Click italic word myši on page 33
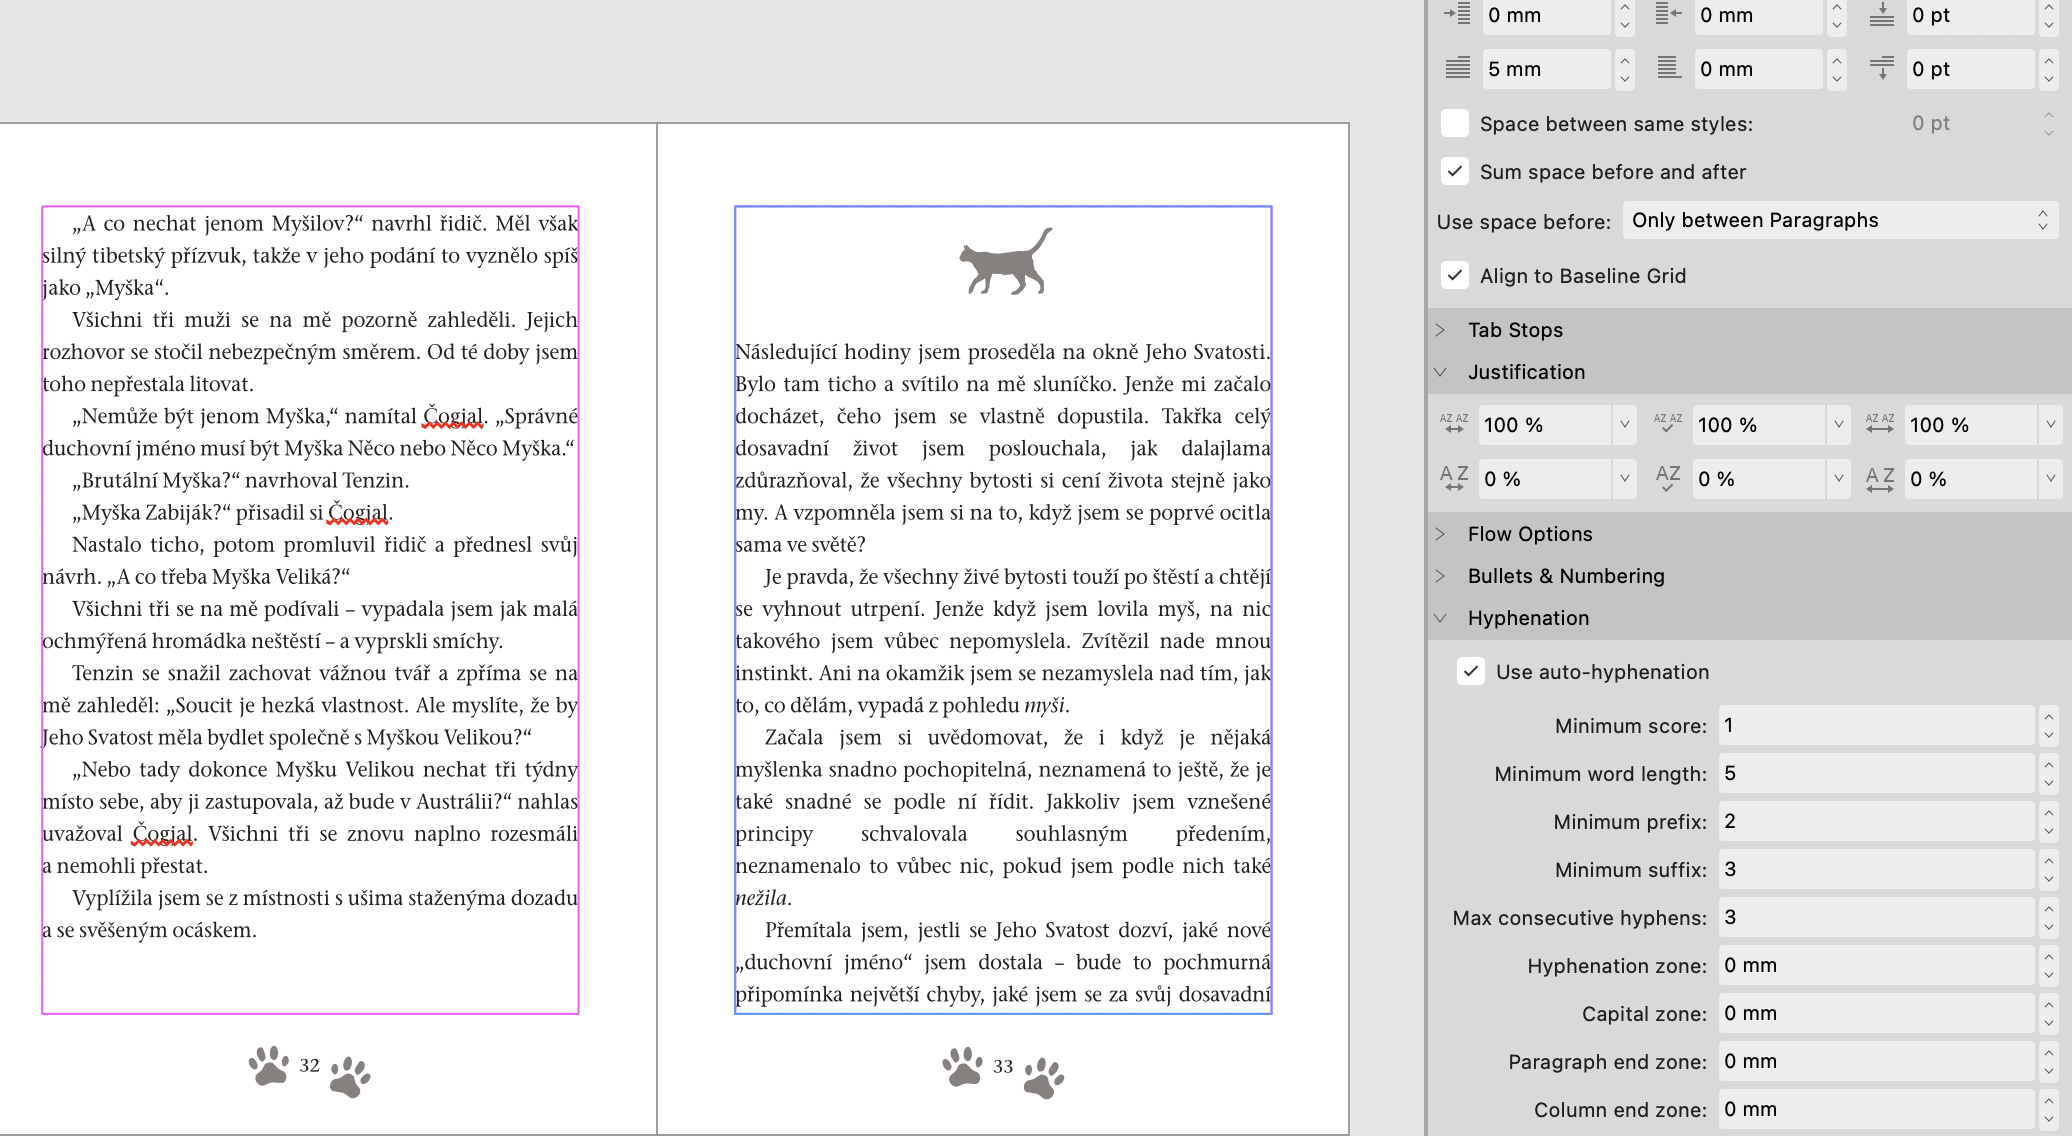Screen dimensions: 2072x1136 click(1045, 705)
